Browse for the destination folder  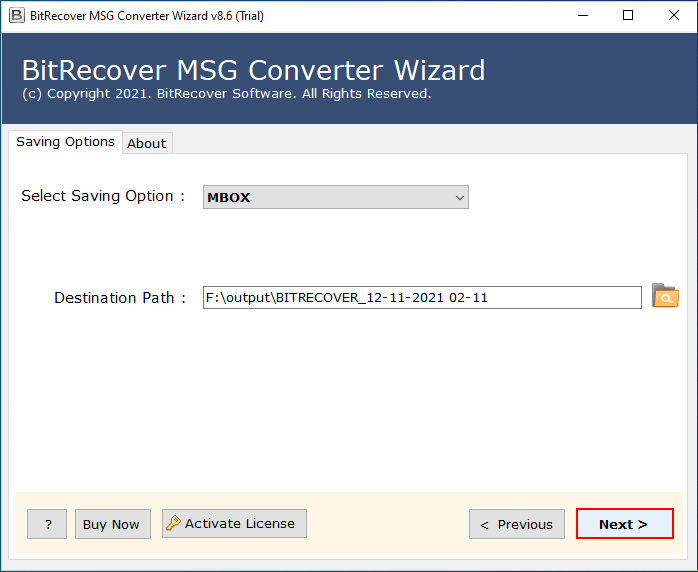point(665,296)
